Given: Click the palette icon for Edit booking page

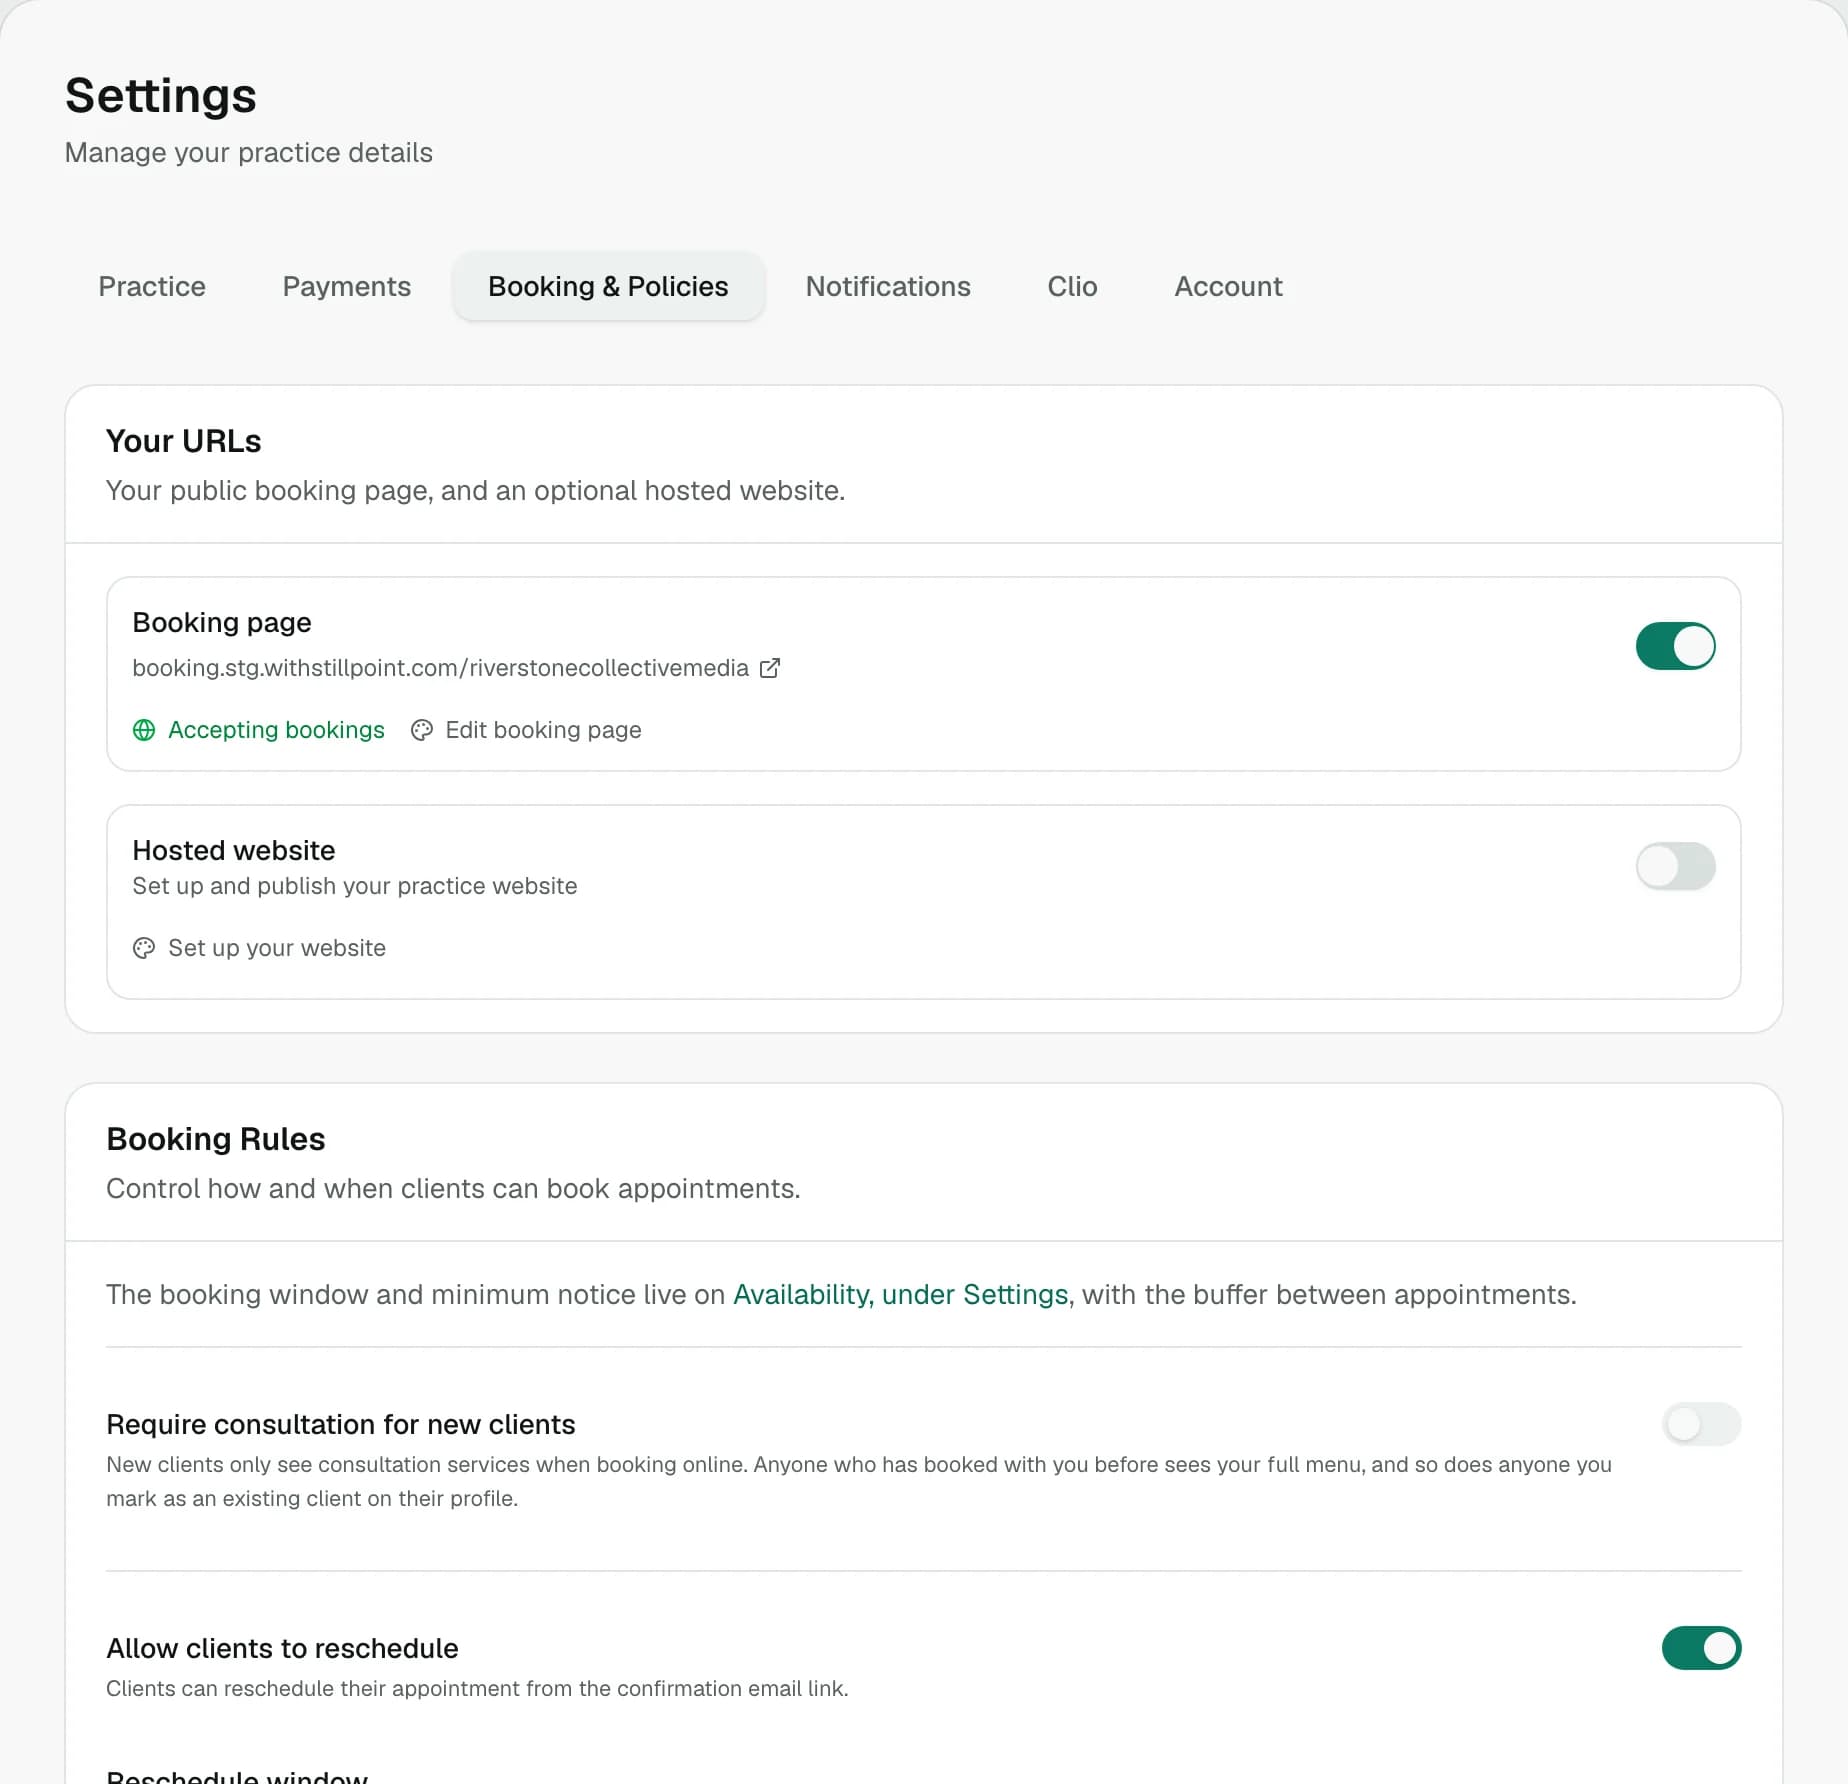Looking at the screenshot, I should pyautogui.click(x=422, y=730).
